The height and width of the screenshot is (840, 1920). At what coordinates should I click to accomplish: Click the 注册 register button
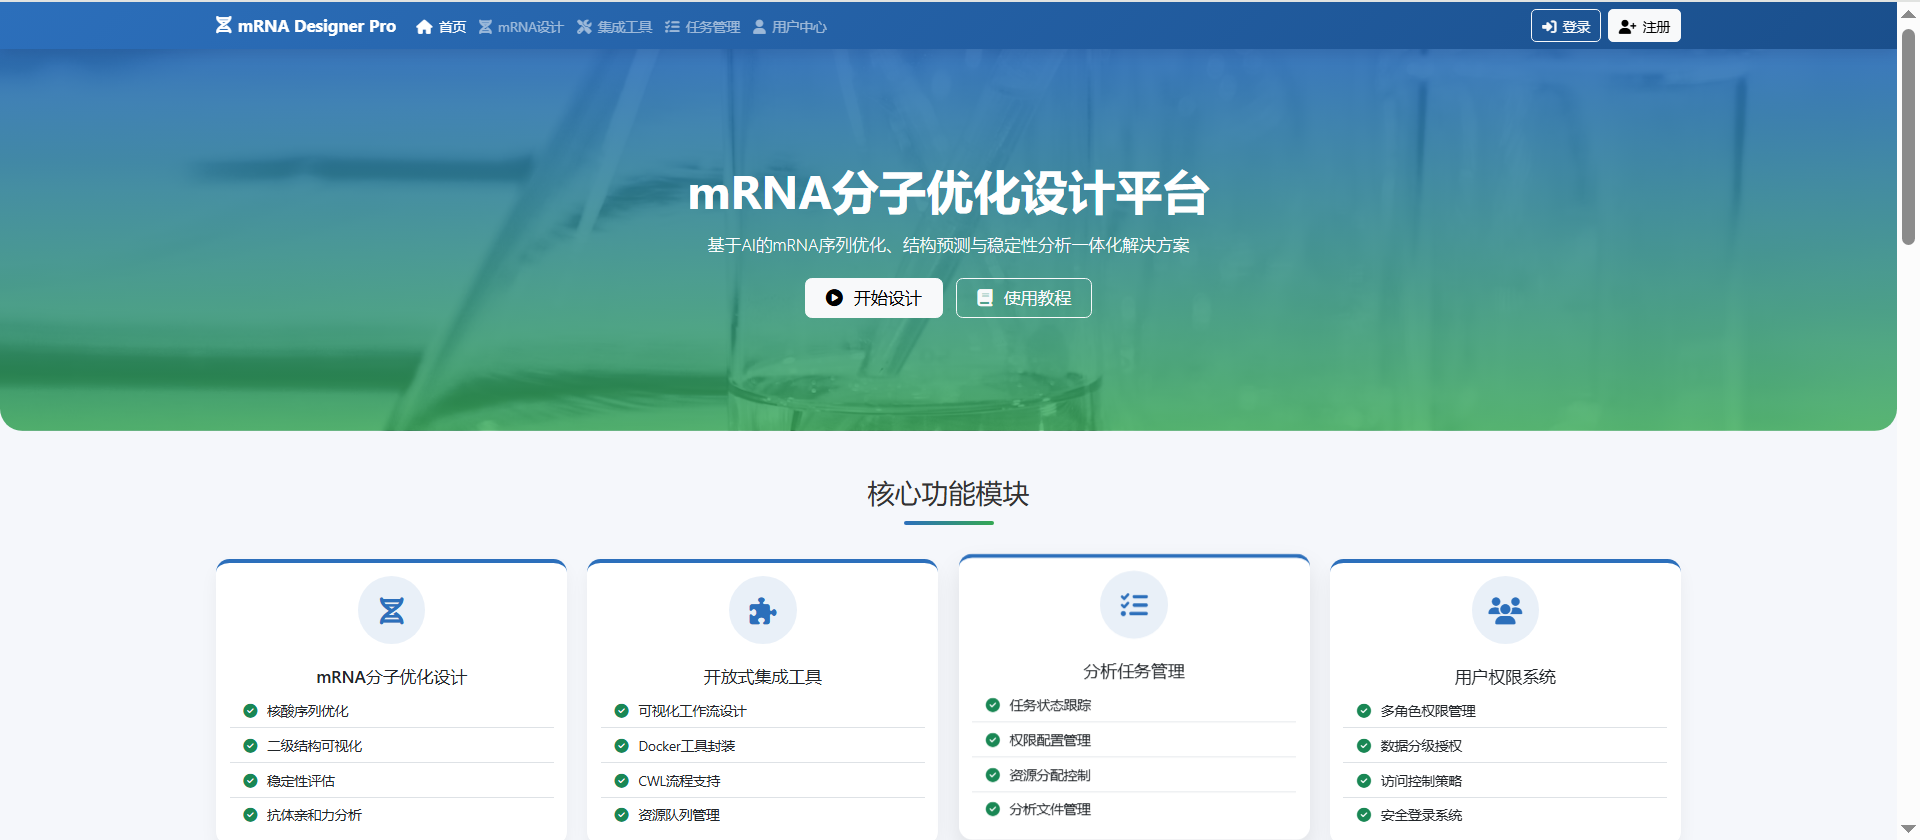[1644, 26]
